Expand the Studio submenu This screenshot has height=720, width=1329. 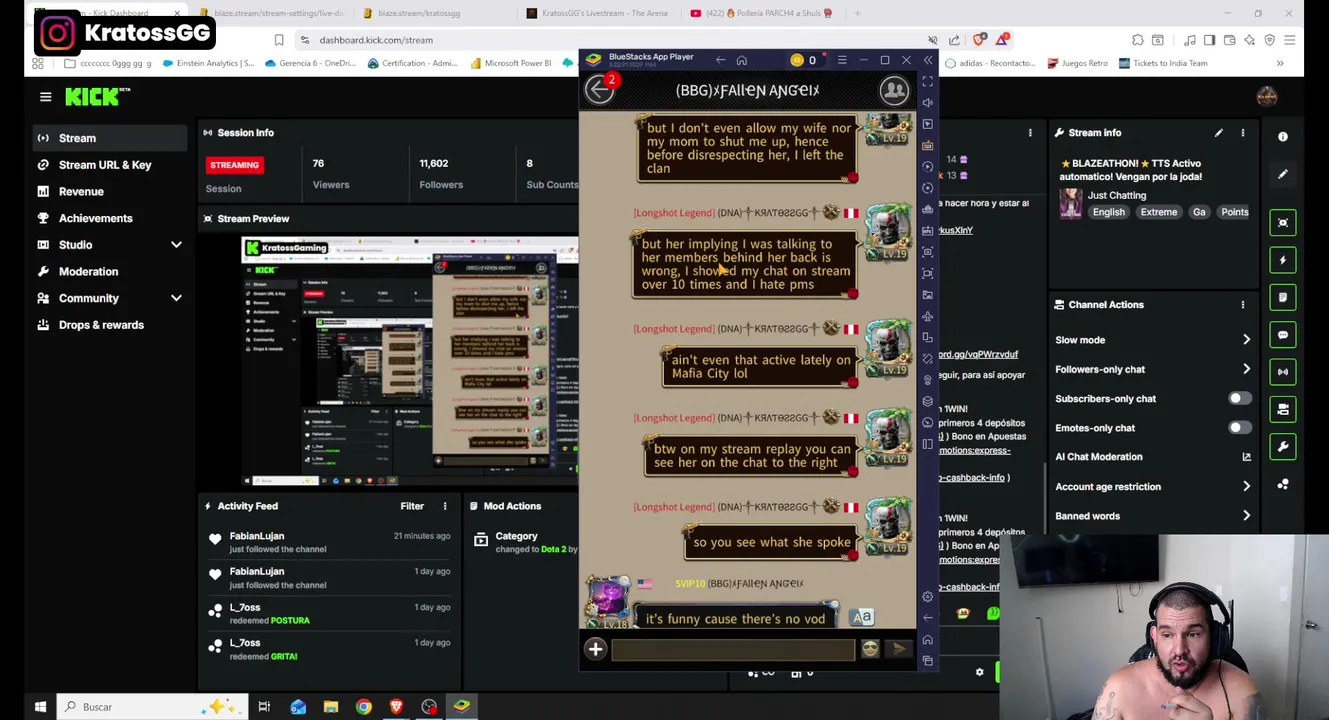176,245
